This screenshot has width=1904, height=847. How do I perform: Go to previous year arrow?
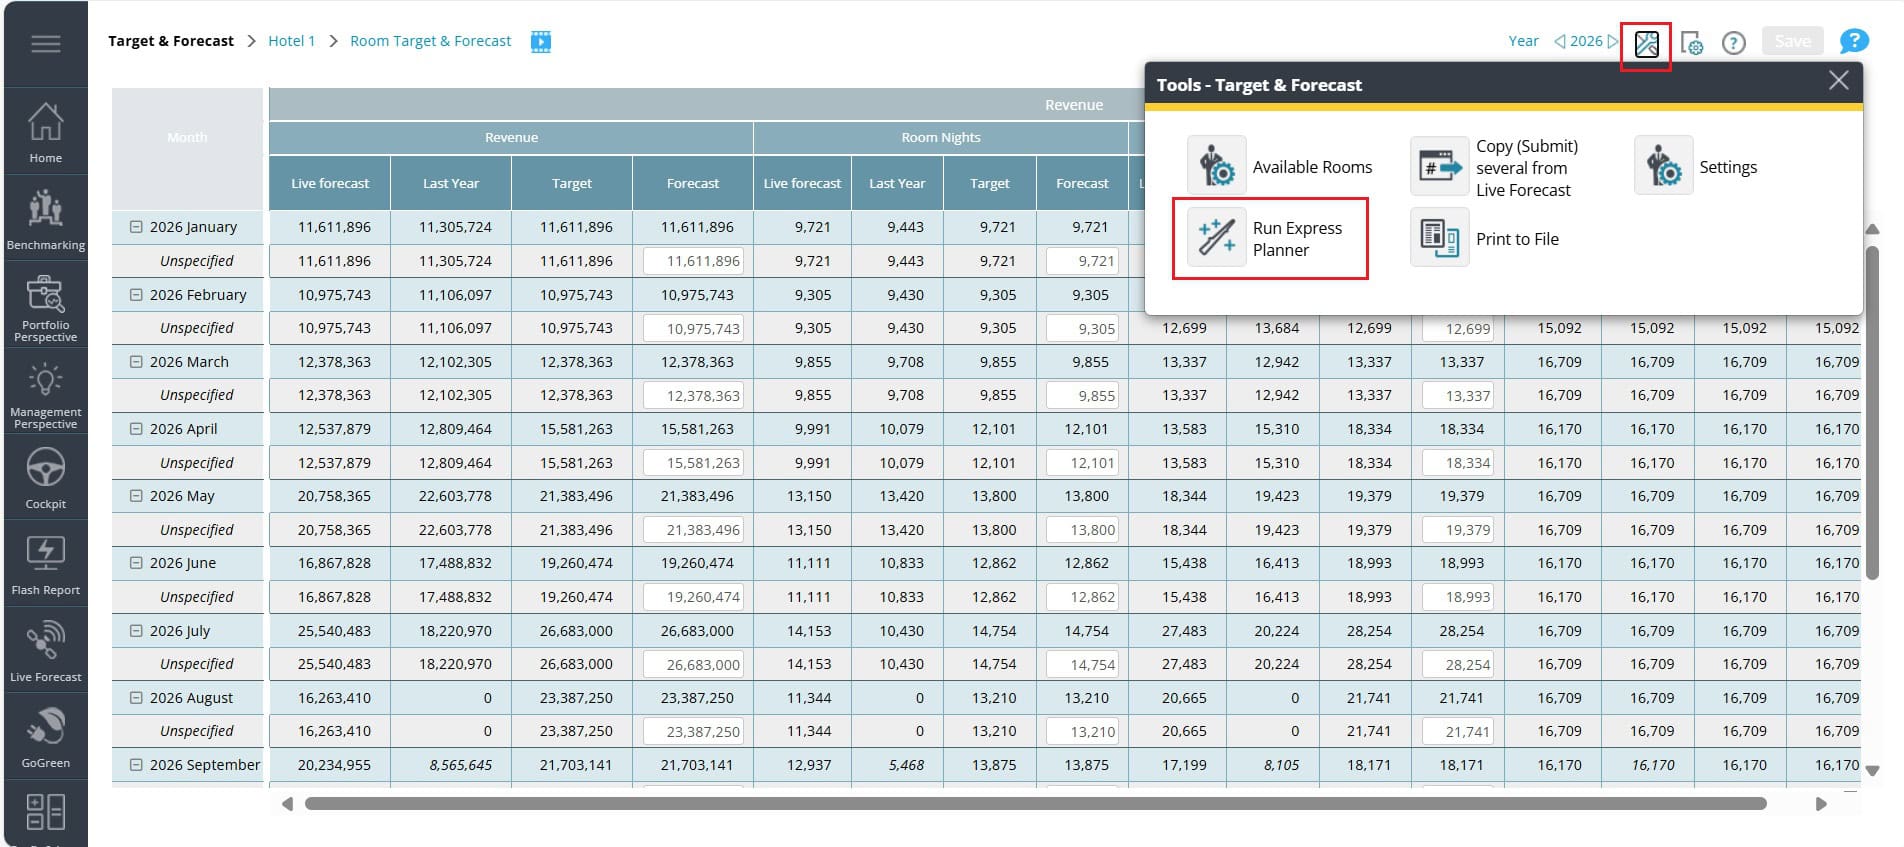pyautogui.click(x=1559, y=42)
